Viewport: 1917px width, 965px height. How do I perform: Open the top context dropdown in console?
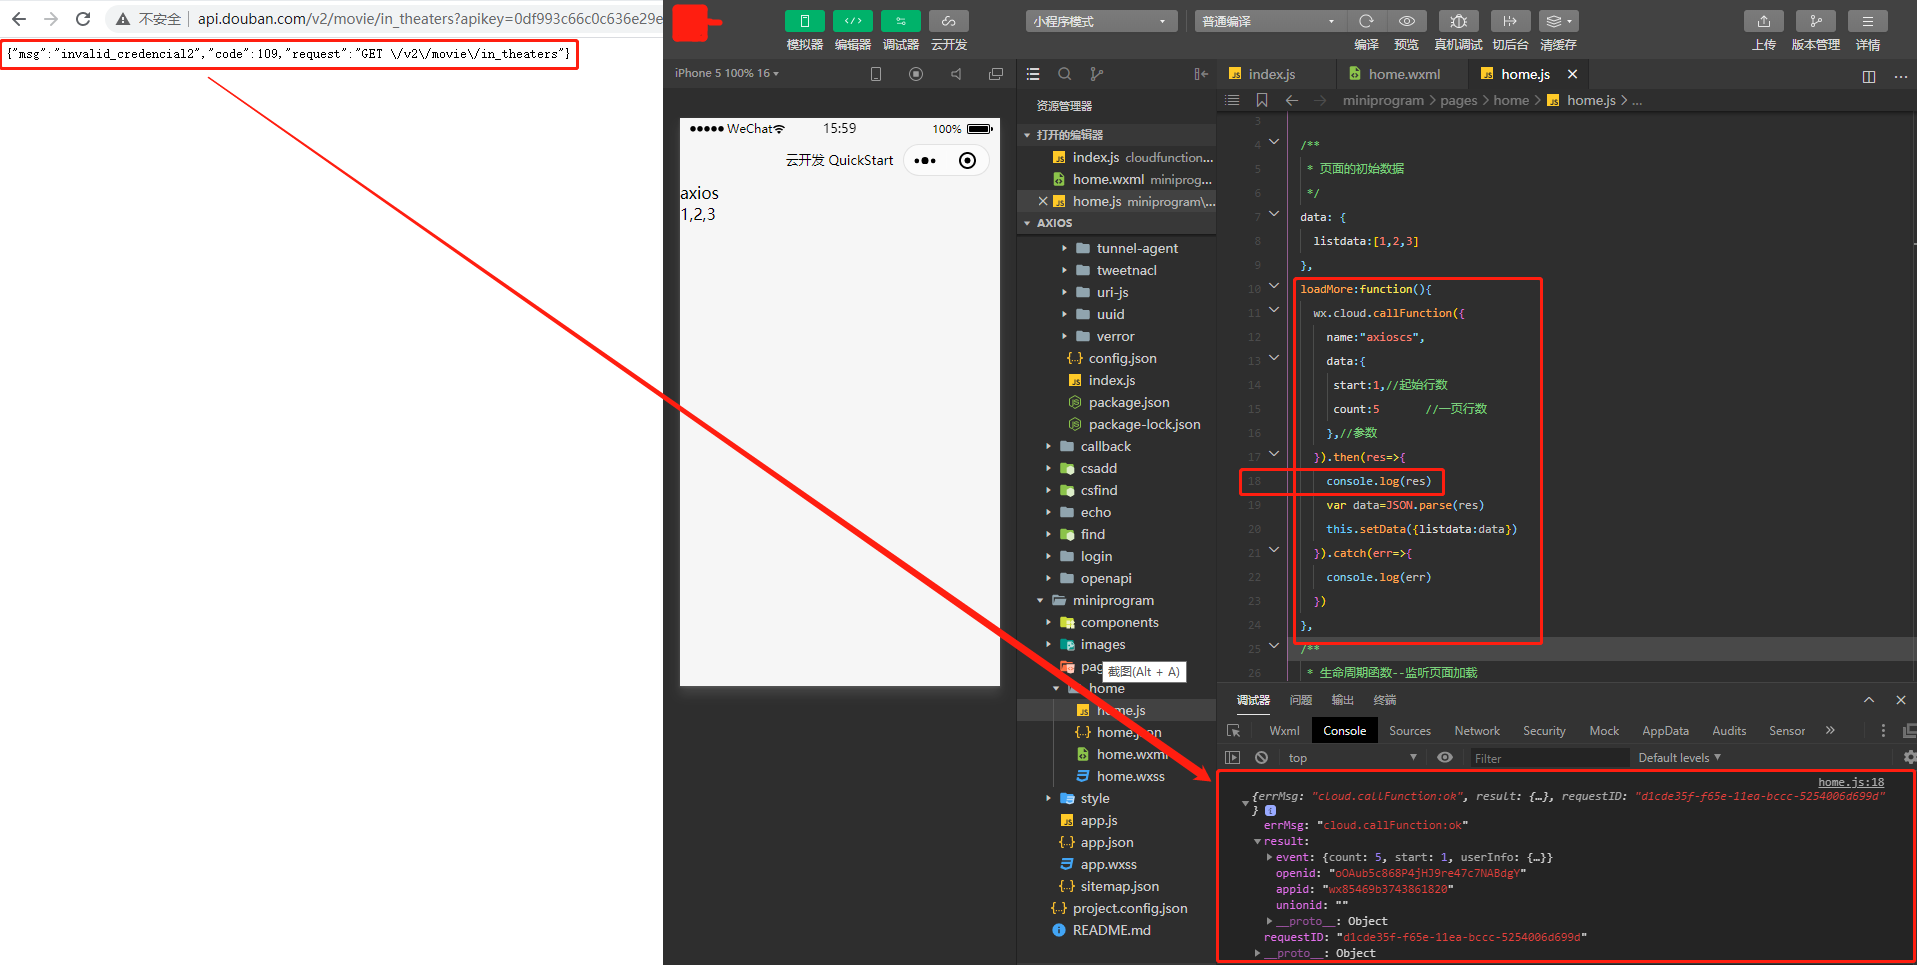1351,758
